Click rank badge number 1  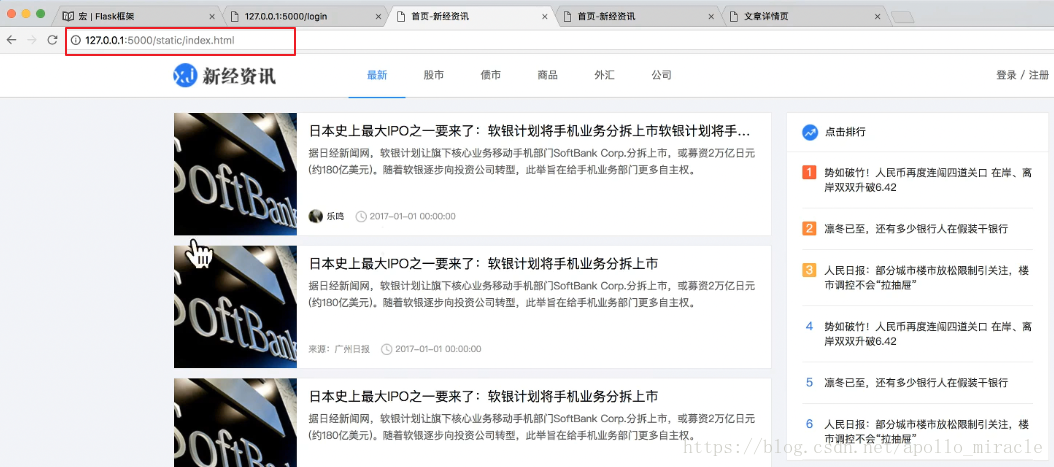click(x=809, y=173)
